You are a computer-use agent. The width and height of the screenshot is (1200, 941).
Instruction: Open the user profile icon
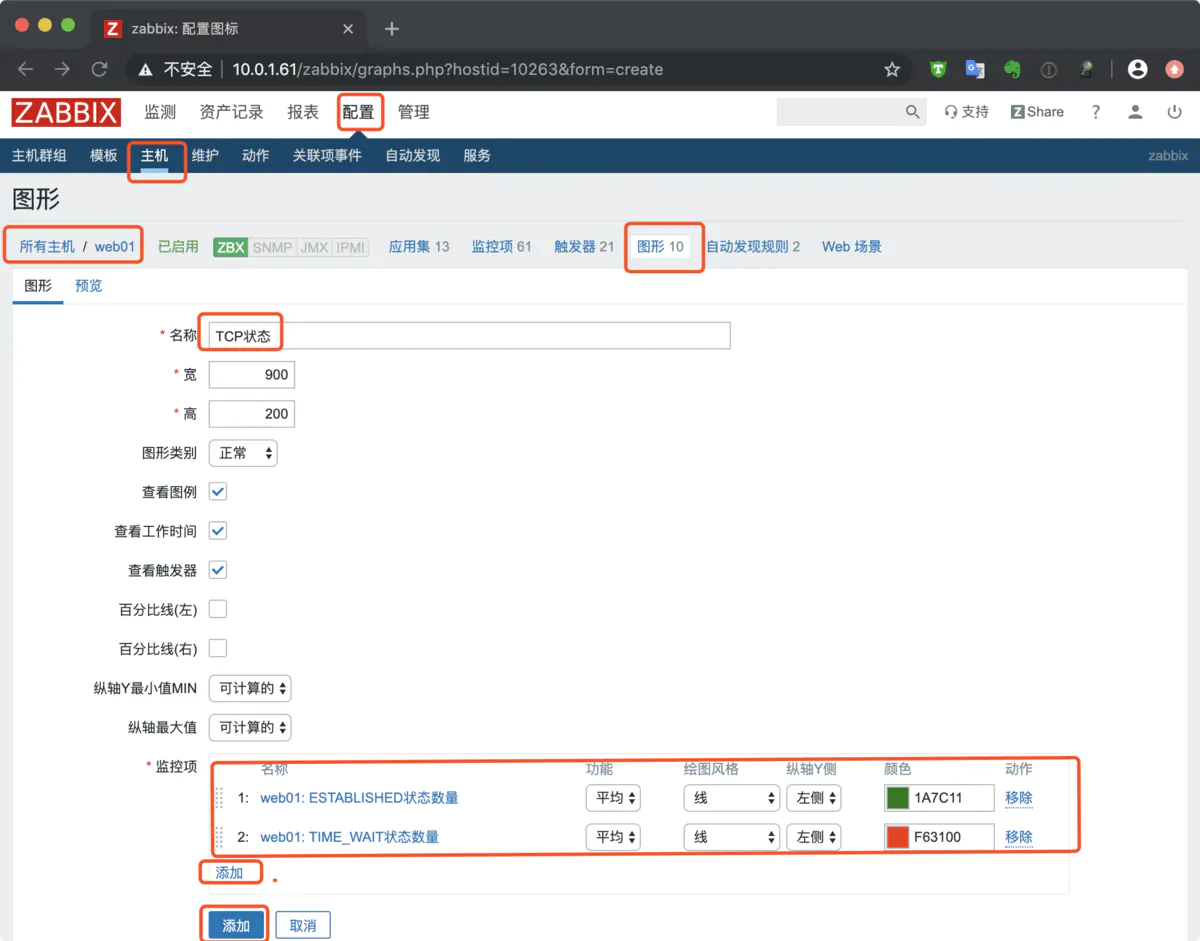tap(1134, 111)
